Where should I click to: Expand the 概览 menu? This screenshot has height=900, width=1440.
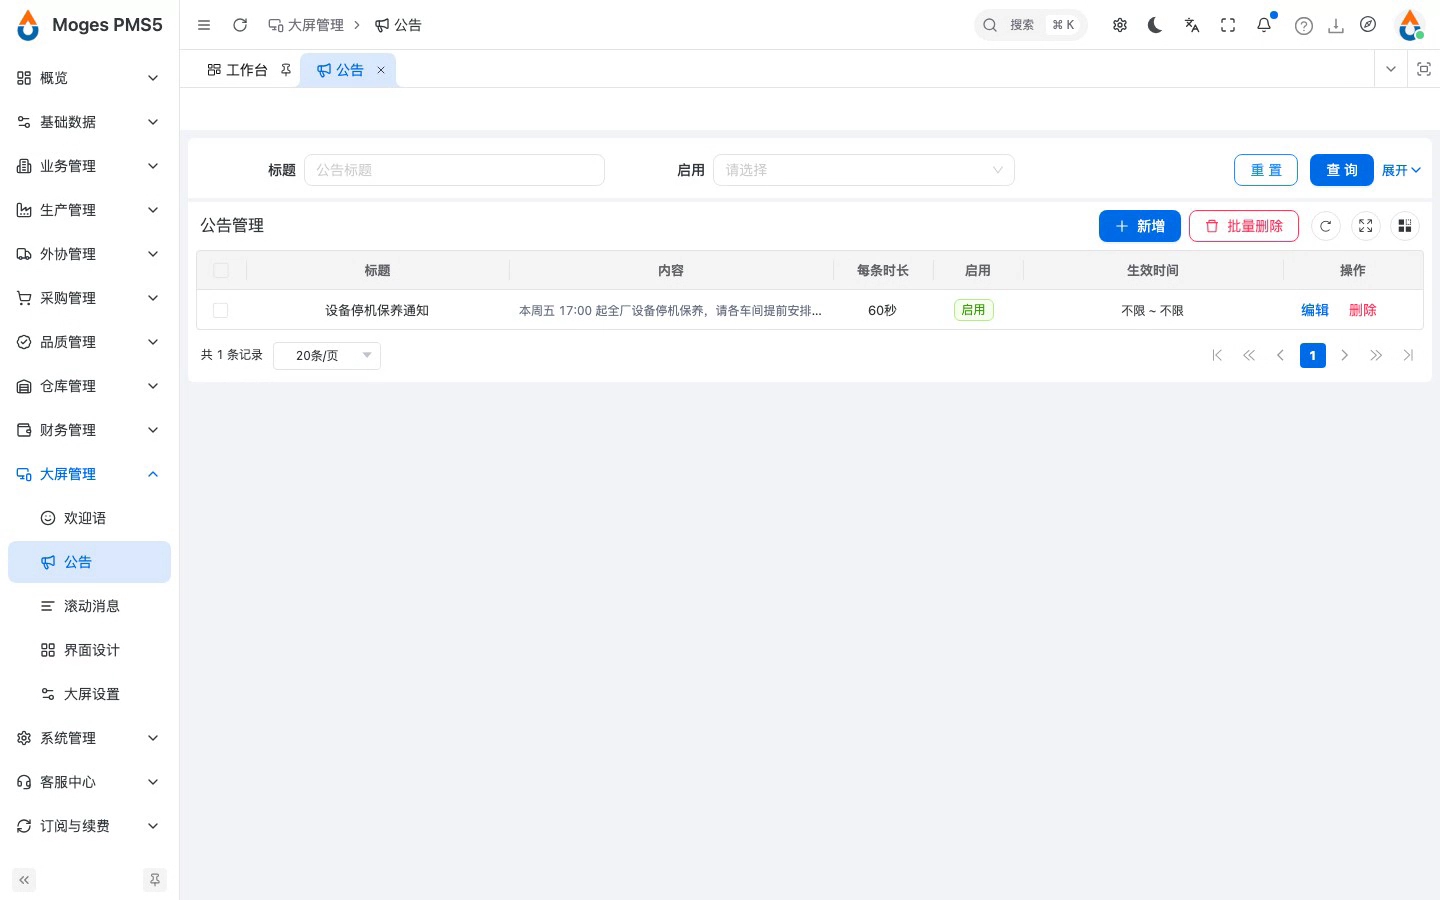click(89, 78)
